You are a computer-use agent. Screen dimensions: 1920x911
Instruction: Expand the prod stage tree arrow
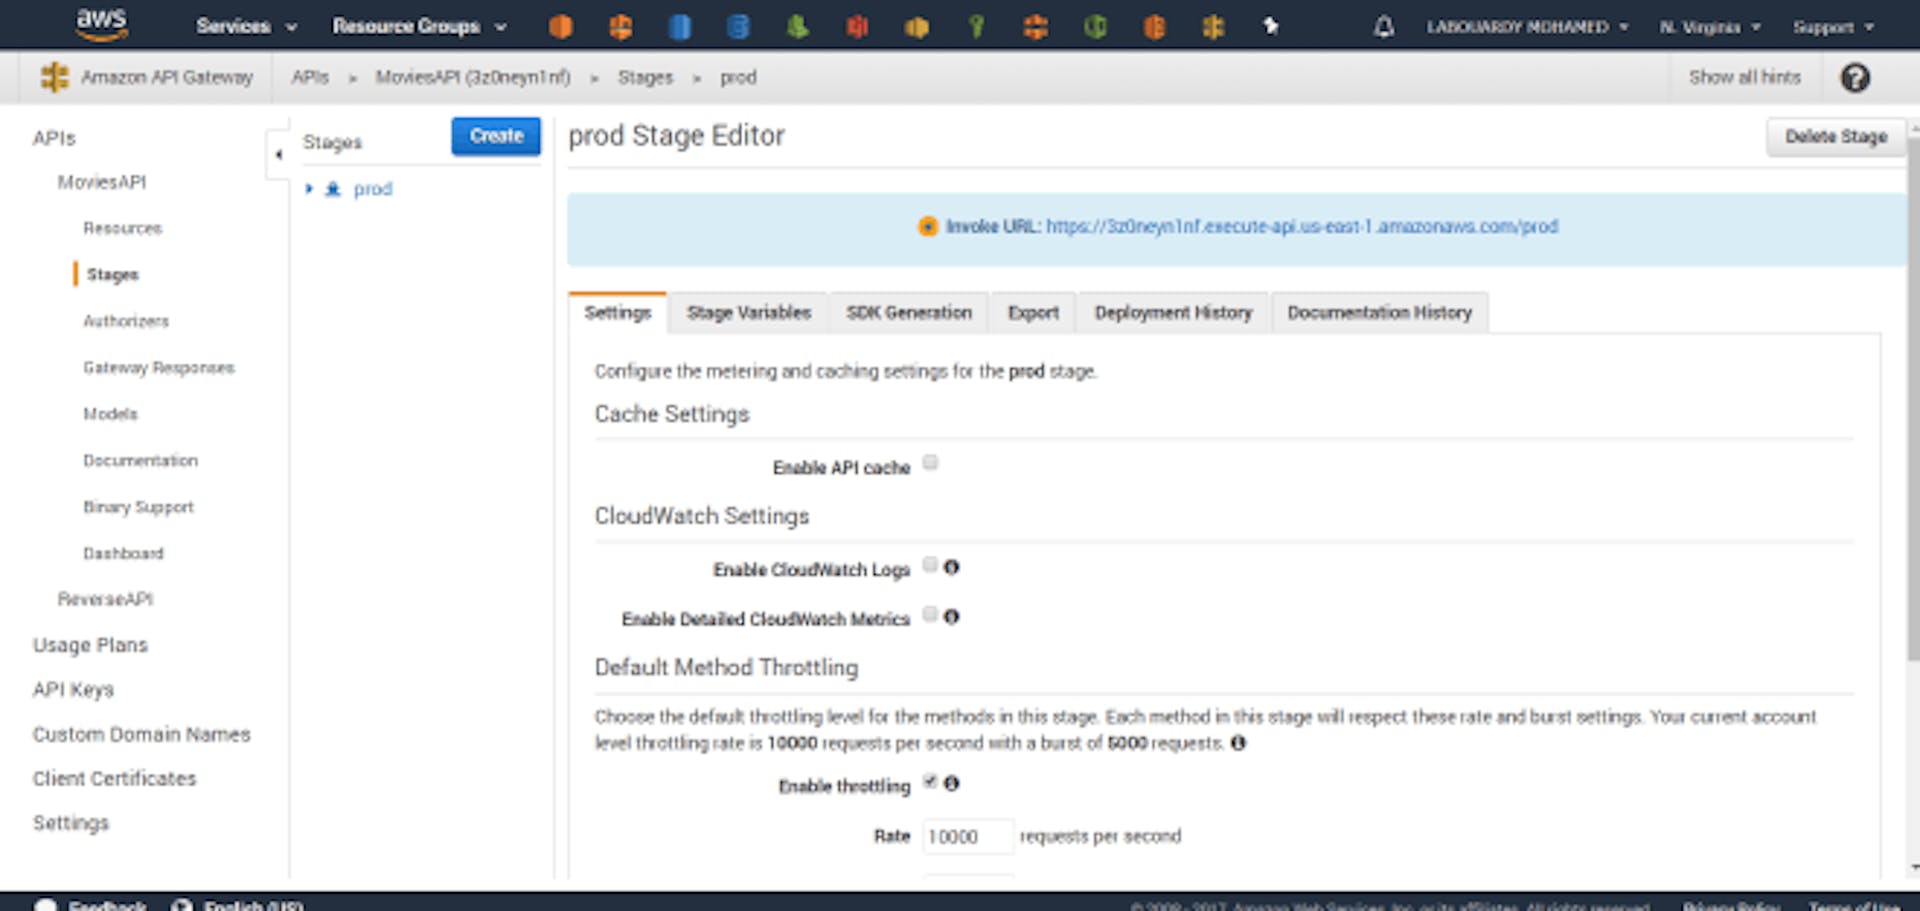click(309, 188)
